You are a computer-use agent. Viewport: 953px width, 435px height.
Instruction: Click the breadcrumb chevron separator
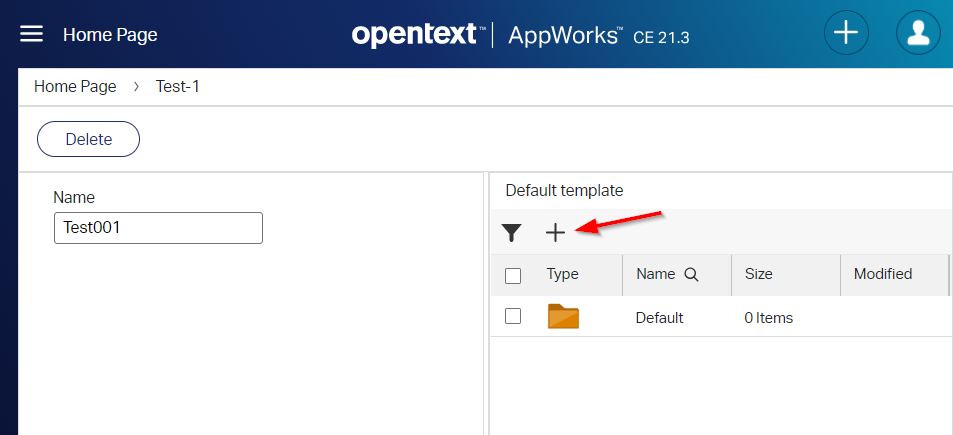coord(137,87)
